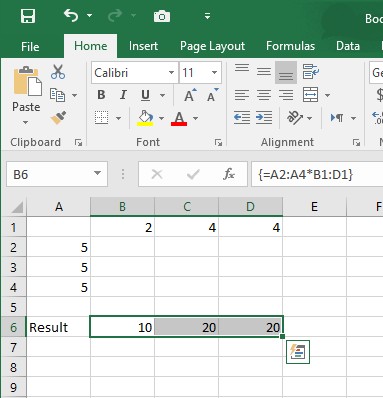Open the Undo history dropdown arrow
Screen dimensions: 383x398
coord(89,15)
